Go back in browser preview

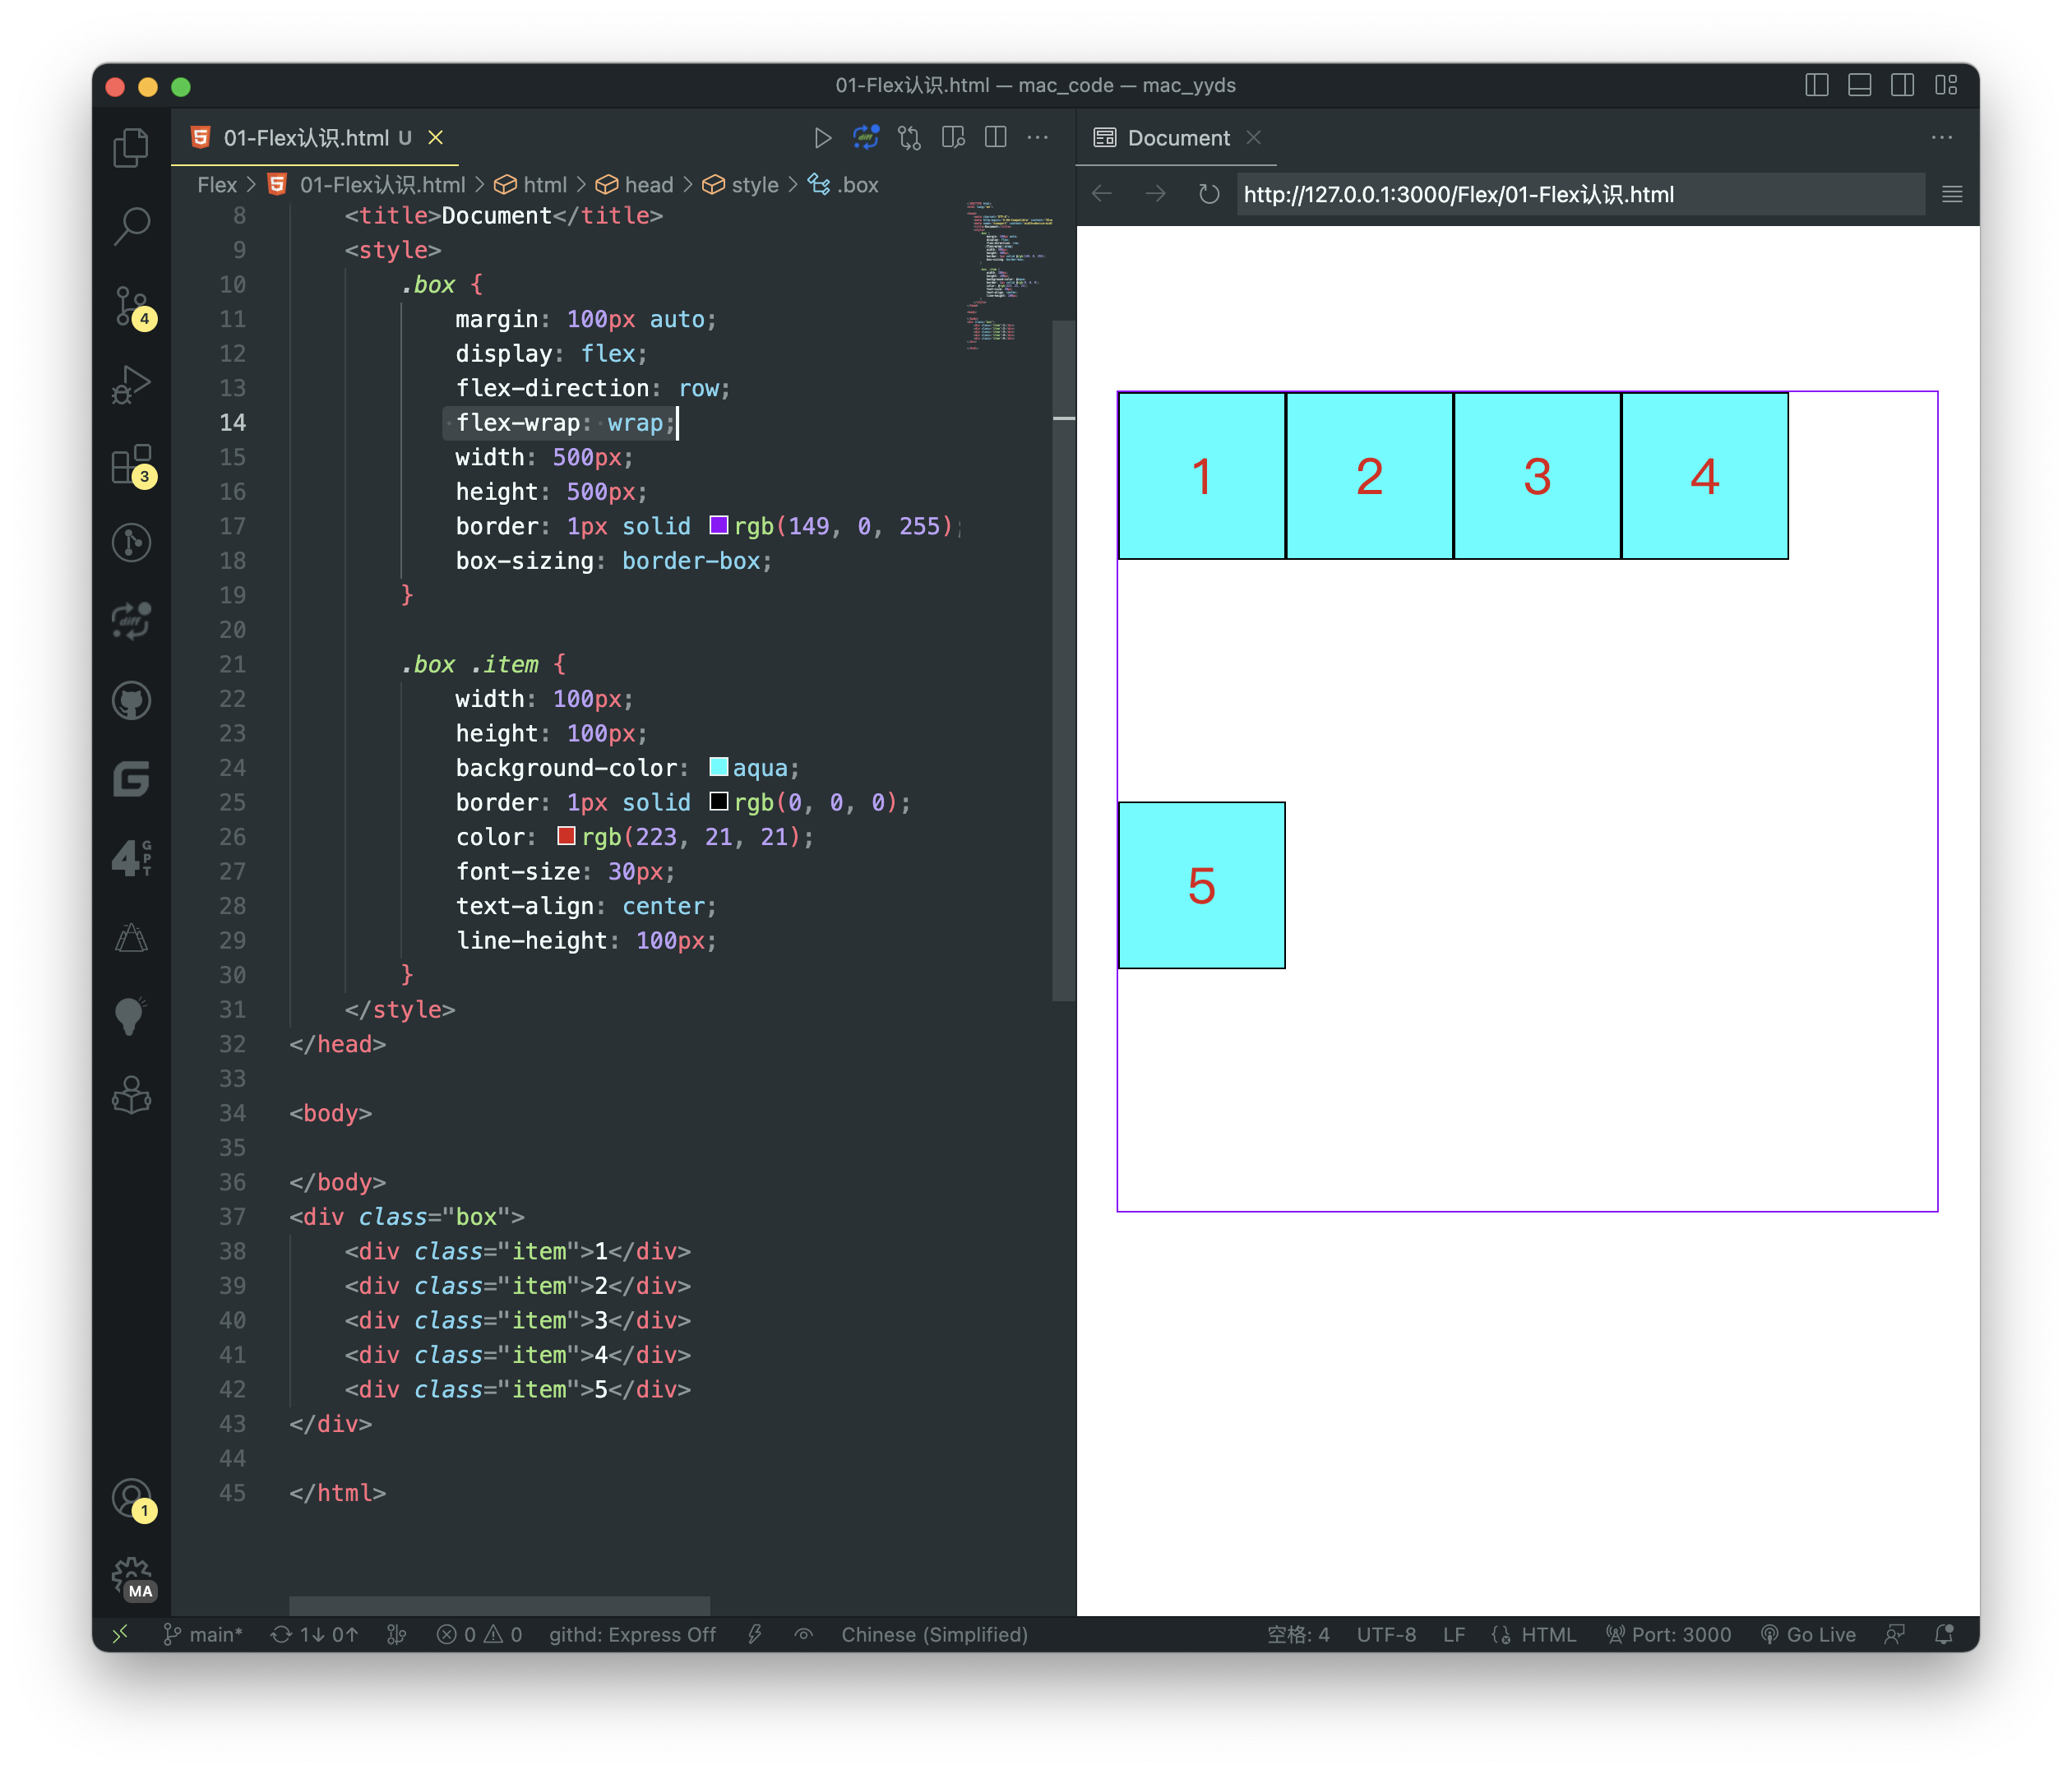1102,194
